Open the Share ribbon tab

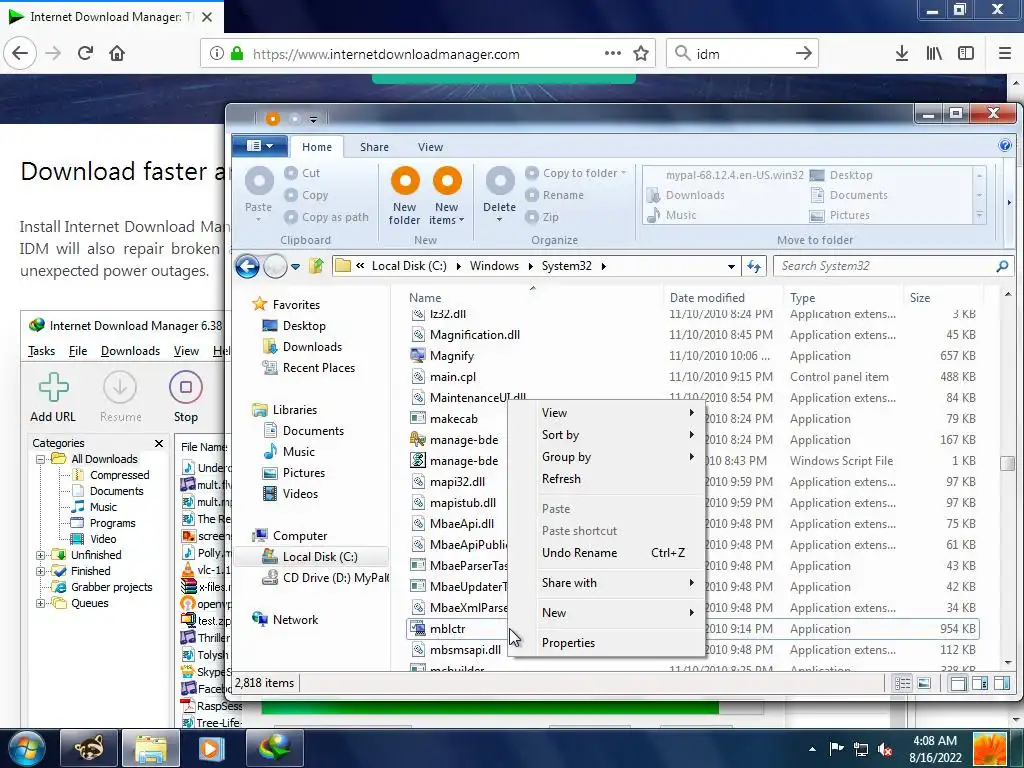pos(374,147)
